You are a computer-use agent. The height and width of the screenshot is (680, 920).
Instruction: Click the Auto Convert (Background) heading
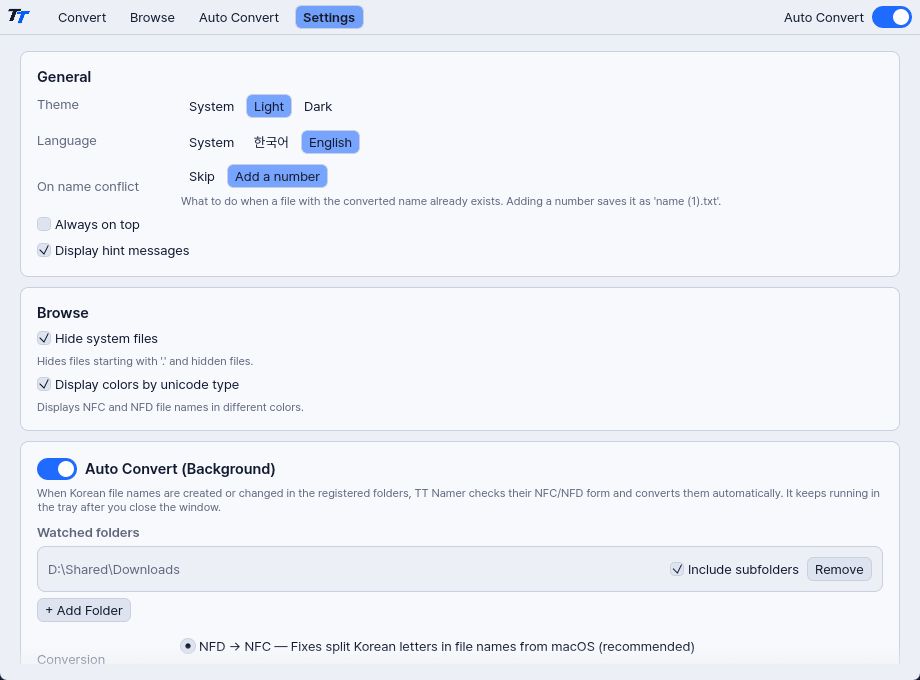click(x=180, y=469)
